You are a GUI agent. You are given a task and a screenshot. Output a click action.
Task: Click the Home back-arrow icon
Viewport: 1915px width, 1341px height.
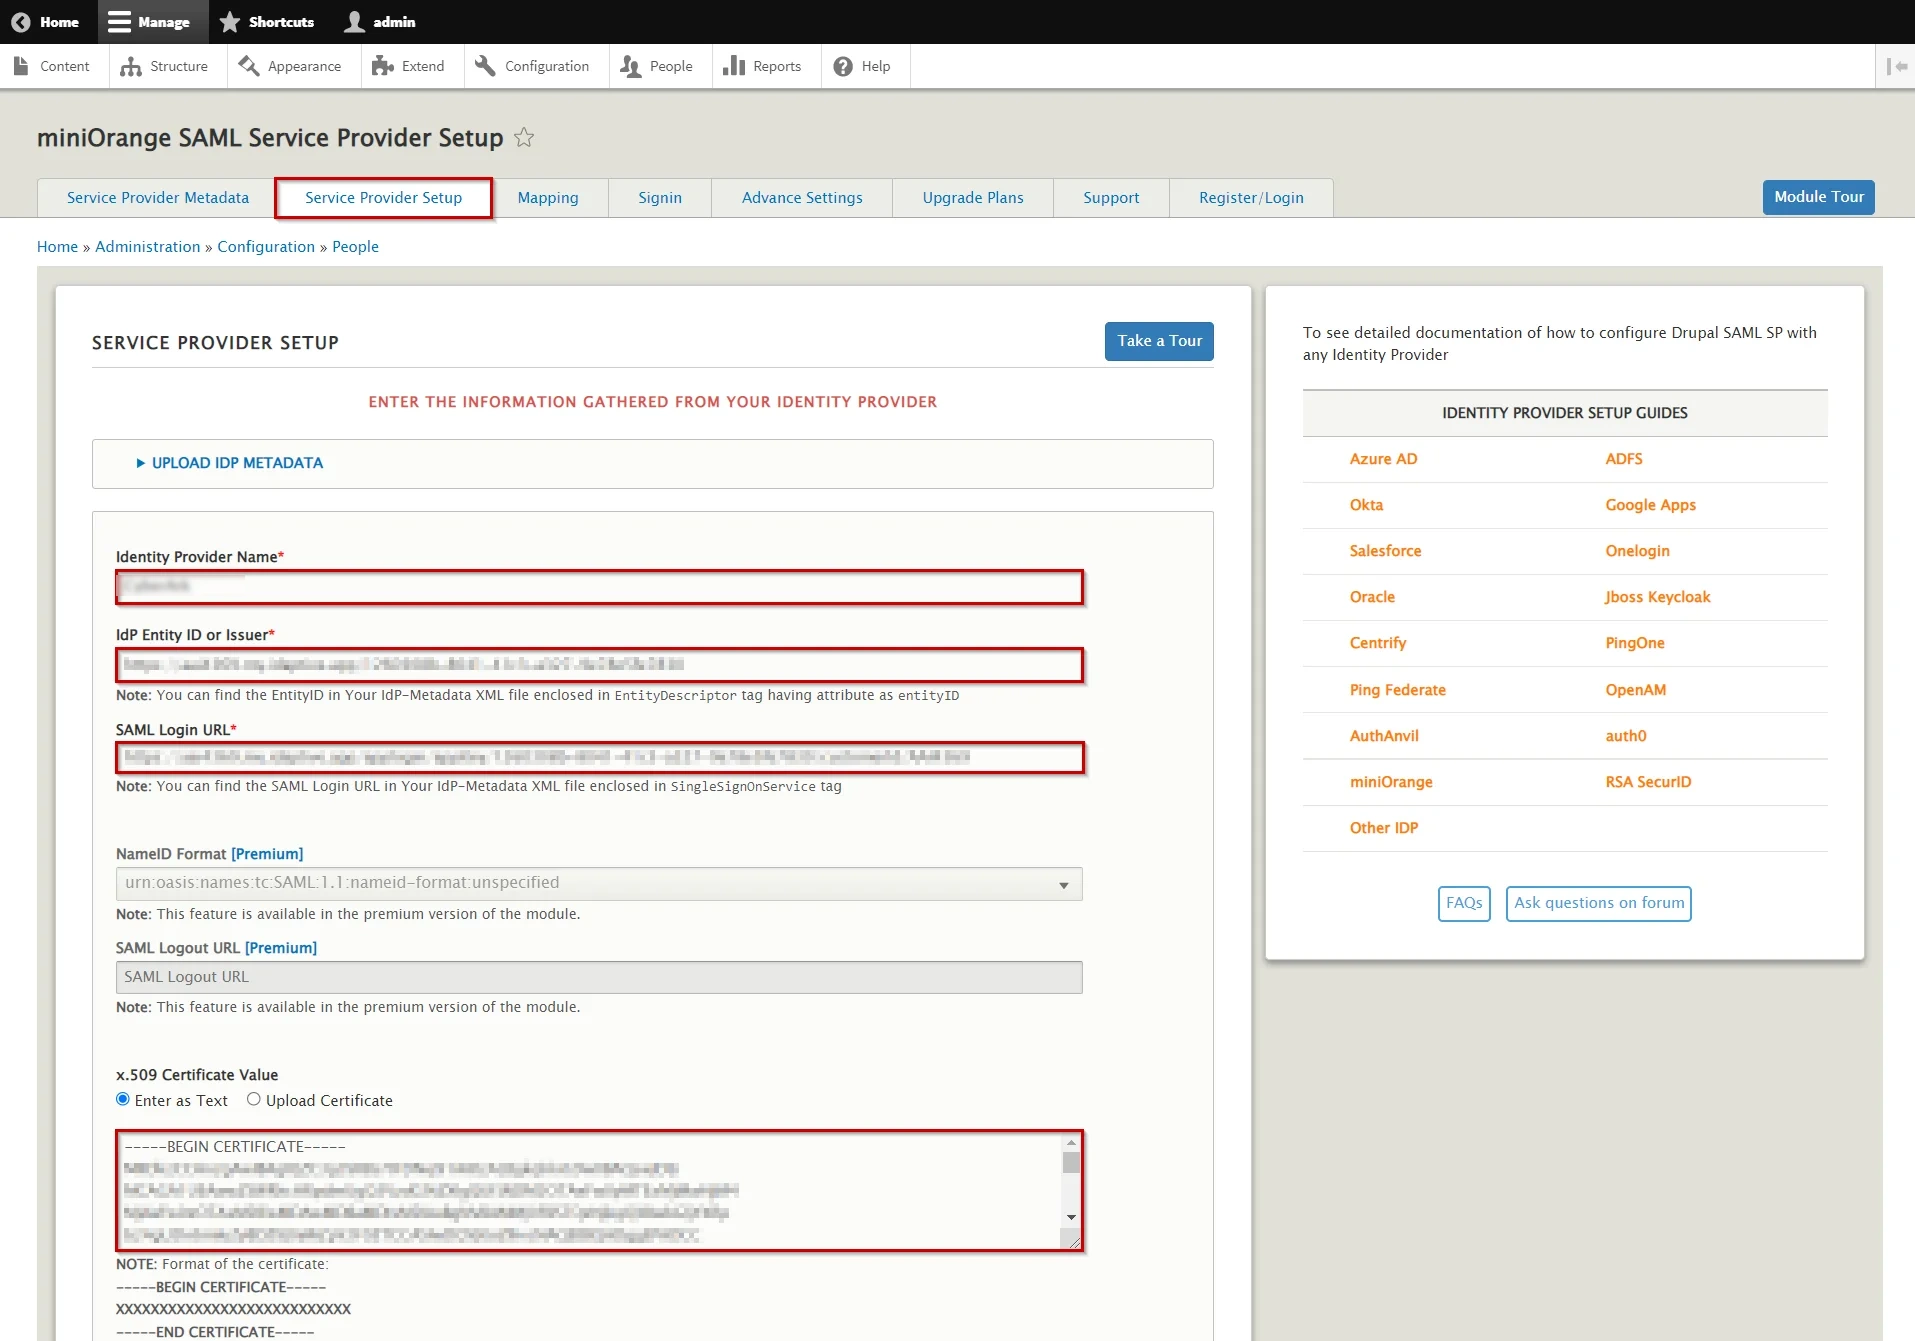[20, 22]
